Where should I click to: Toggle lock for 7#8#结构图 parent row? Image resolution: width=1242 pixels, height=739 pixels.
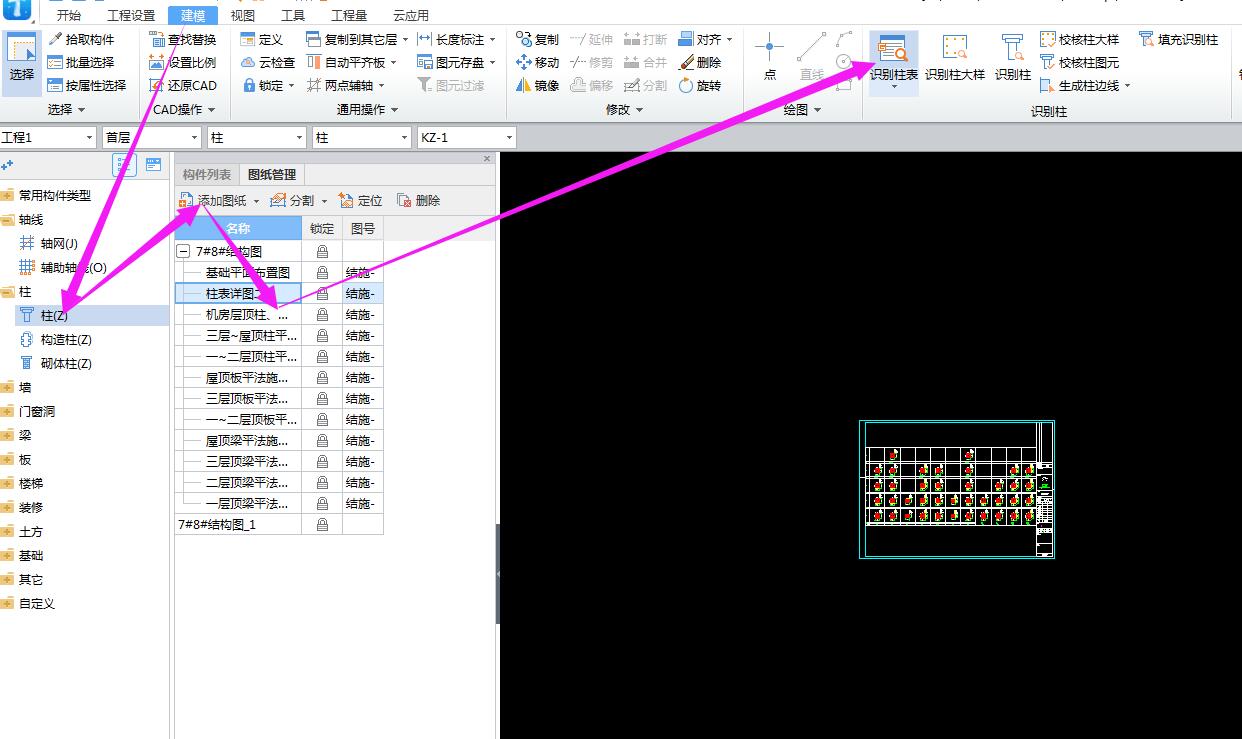coord(322,252)
